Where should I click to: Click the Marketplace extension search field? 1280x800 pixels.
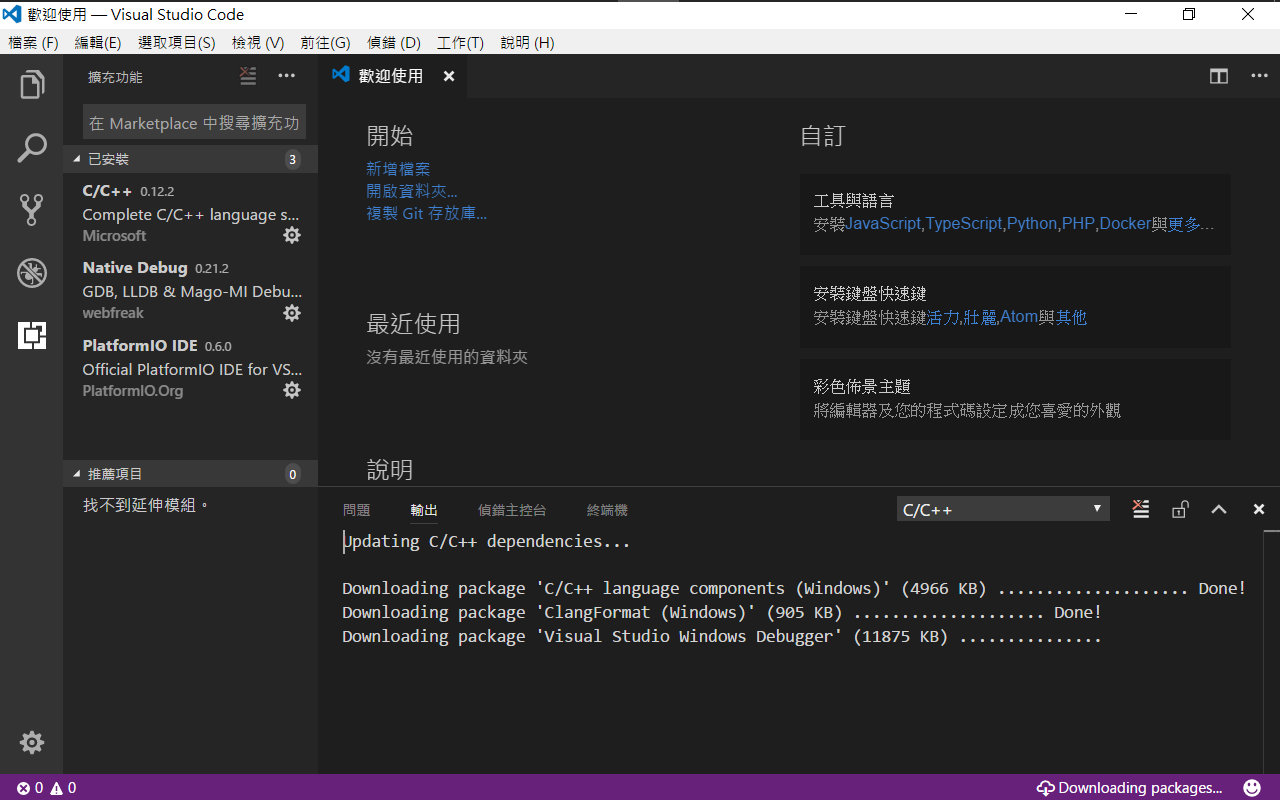point(194,122)
